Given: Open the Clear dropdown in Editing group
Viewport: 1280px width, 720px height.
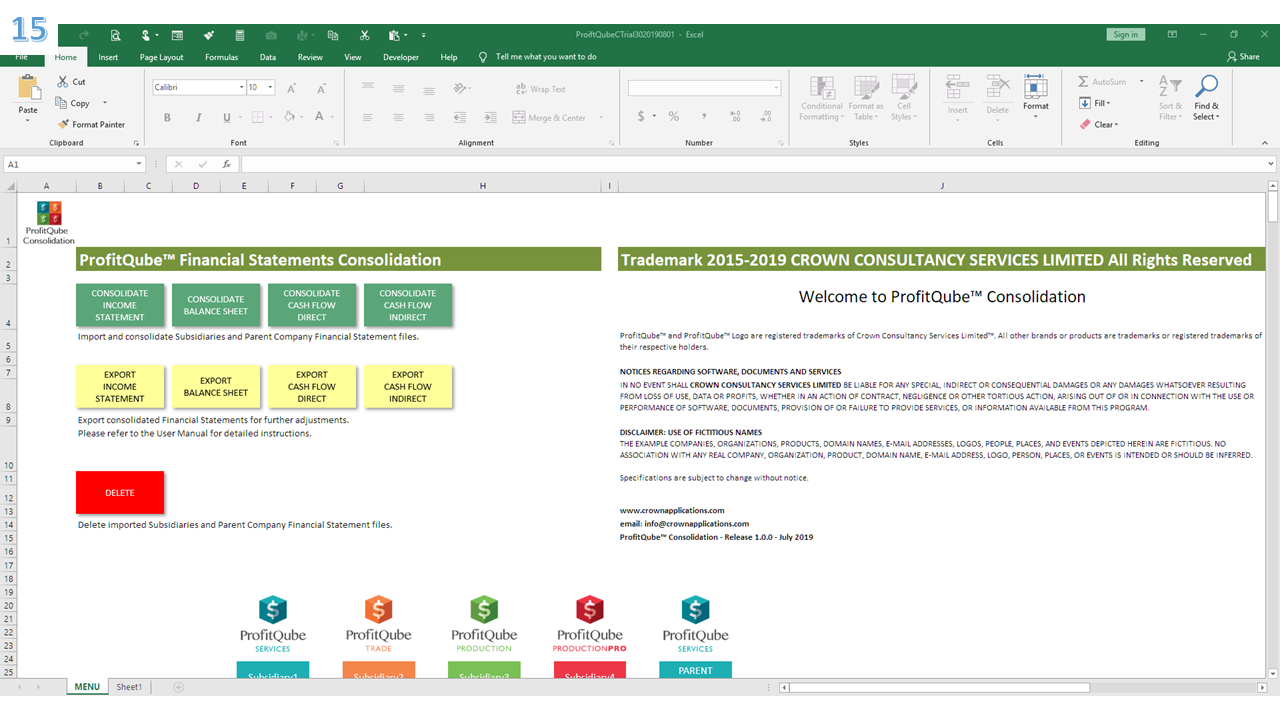Looking at the screenshot, I should [x=1099, y=124].
